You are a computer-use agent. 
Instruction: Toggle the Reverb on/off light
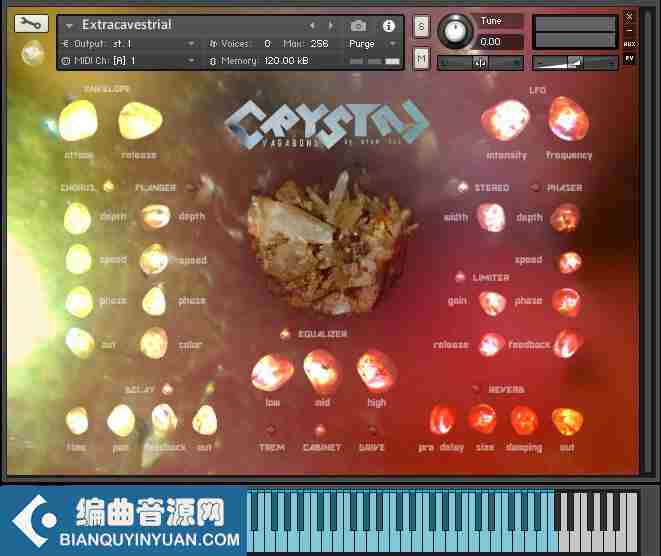tap(476, 389)
